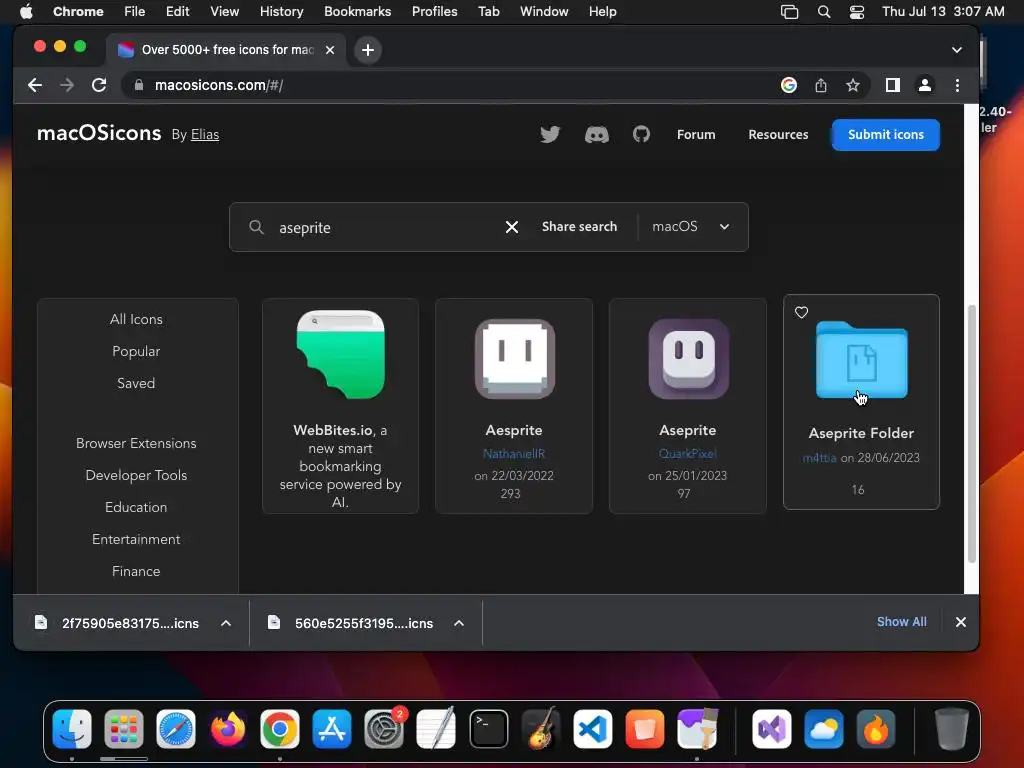Click the address bar URL

(x=219, y=85)
